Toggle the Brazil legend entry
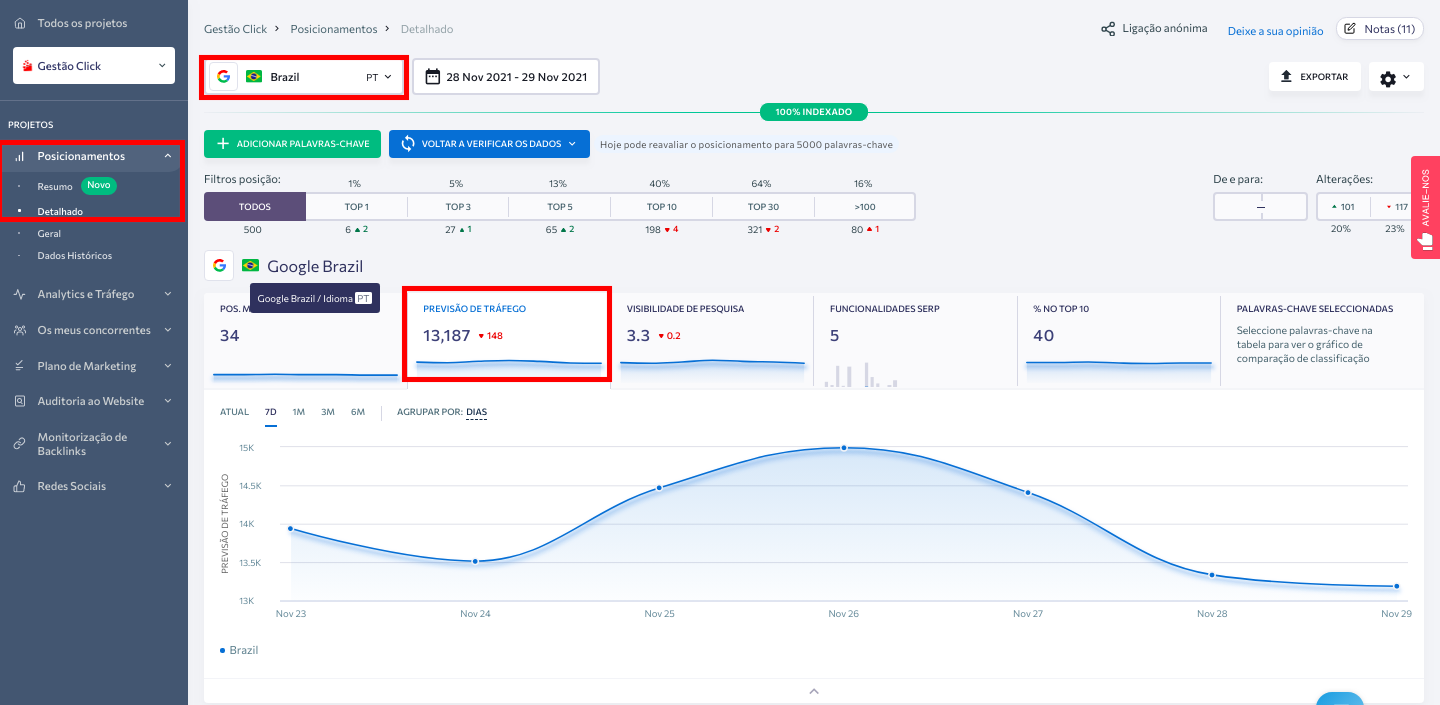This screenshot has width=1440, height=705. point(239,650)
